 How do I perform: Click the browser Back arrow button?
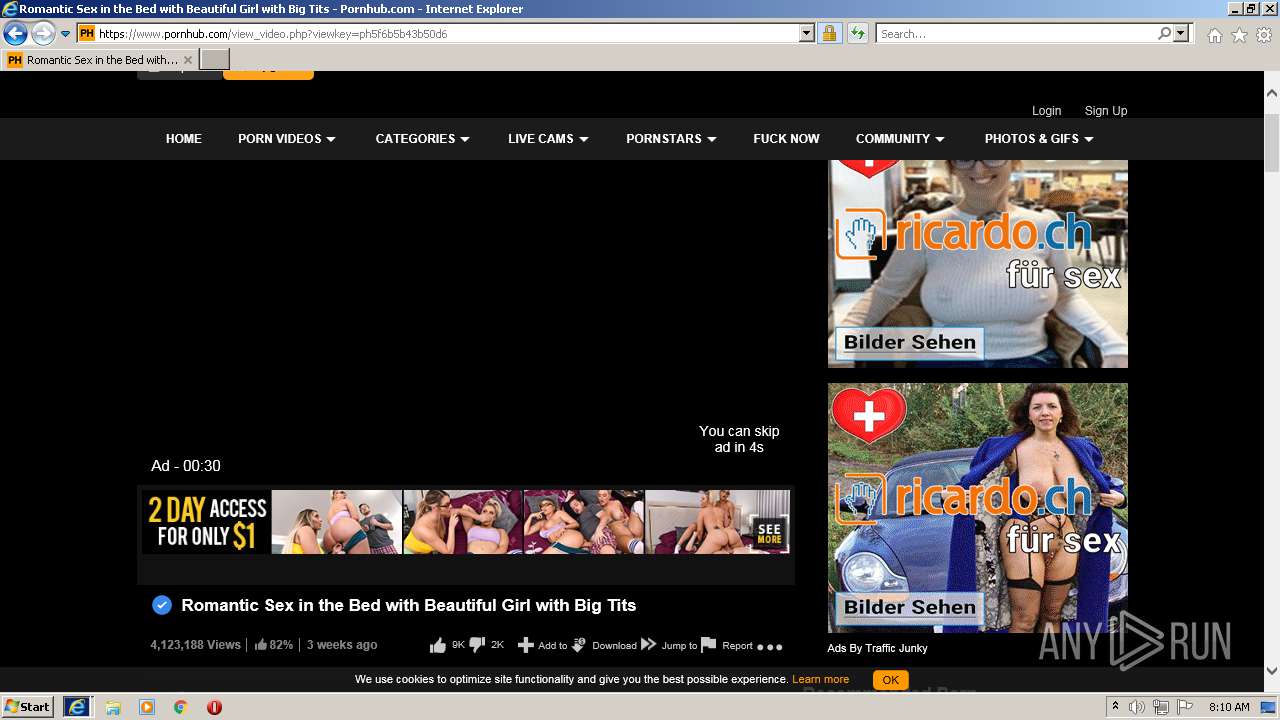point(15,34)
